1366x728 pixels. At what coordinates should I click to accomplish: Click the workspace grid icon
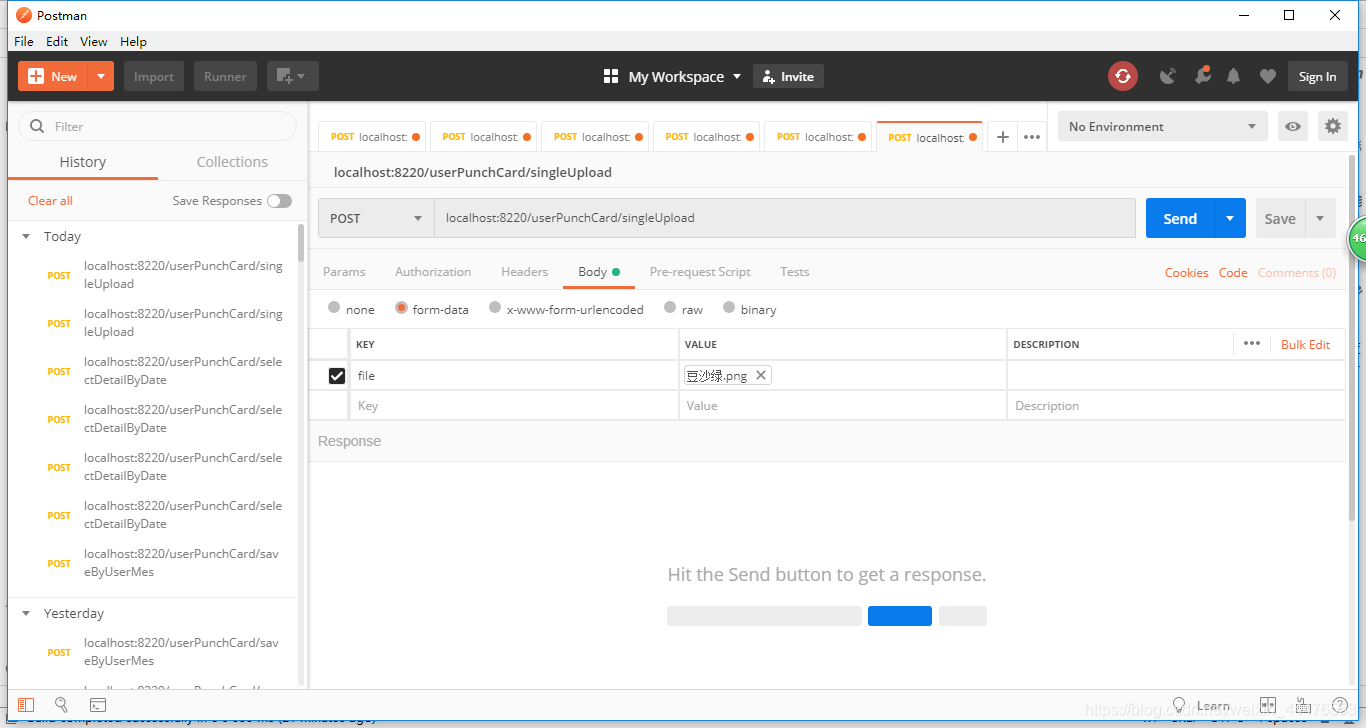pos(611,76)
